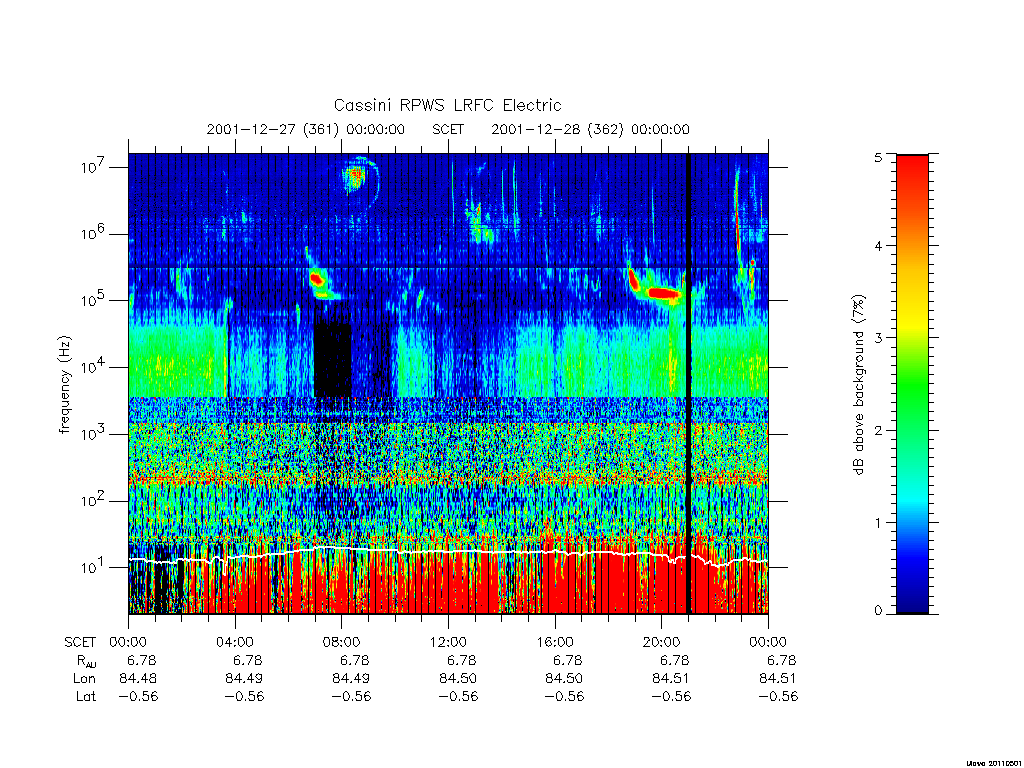This screenshot has height=768, width=1024.
Task: Click the 16:00 time tick label
Action: click(555, 642)
